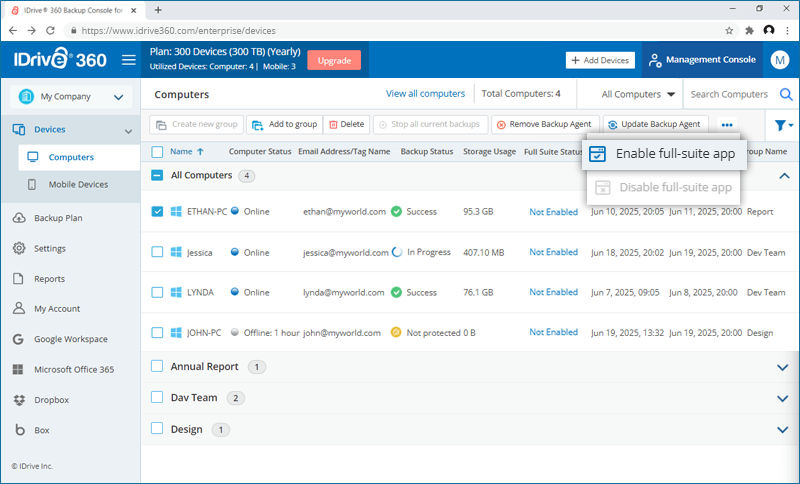The image size is (800, 484).
Task: Expand the Dav Team group chevron
Action: pyautogui.click(x=783, y=398)
